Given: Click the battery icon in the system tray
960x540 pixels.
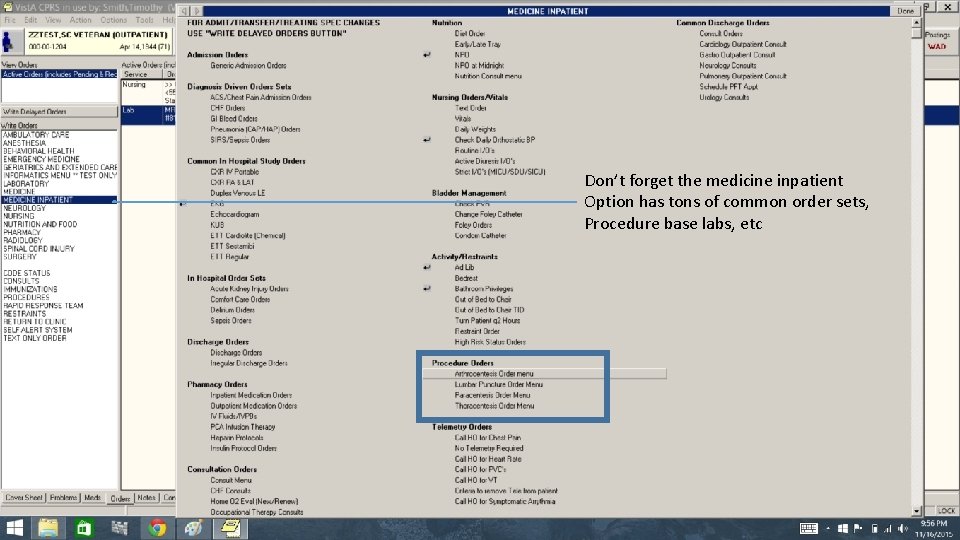Looking at the screenshot, I should tap(874, 528).
